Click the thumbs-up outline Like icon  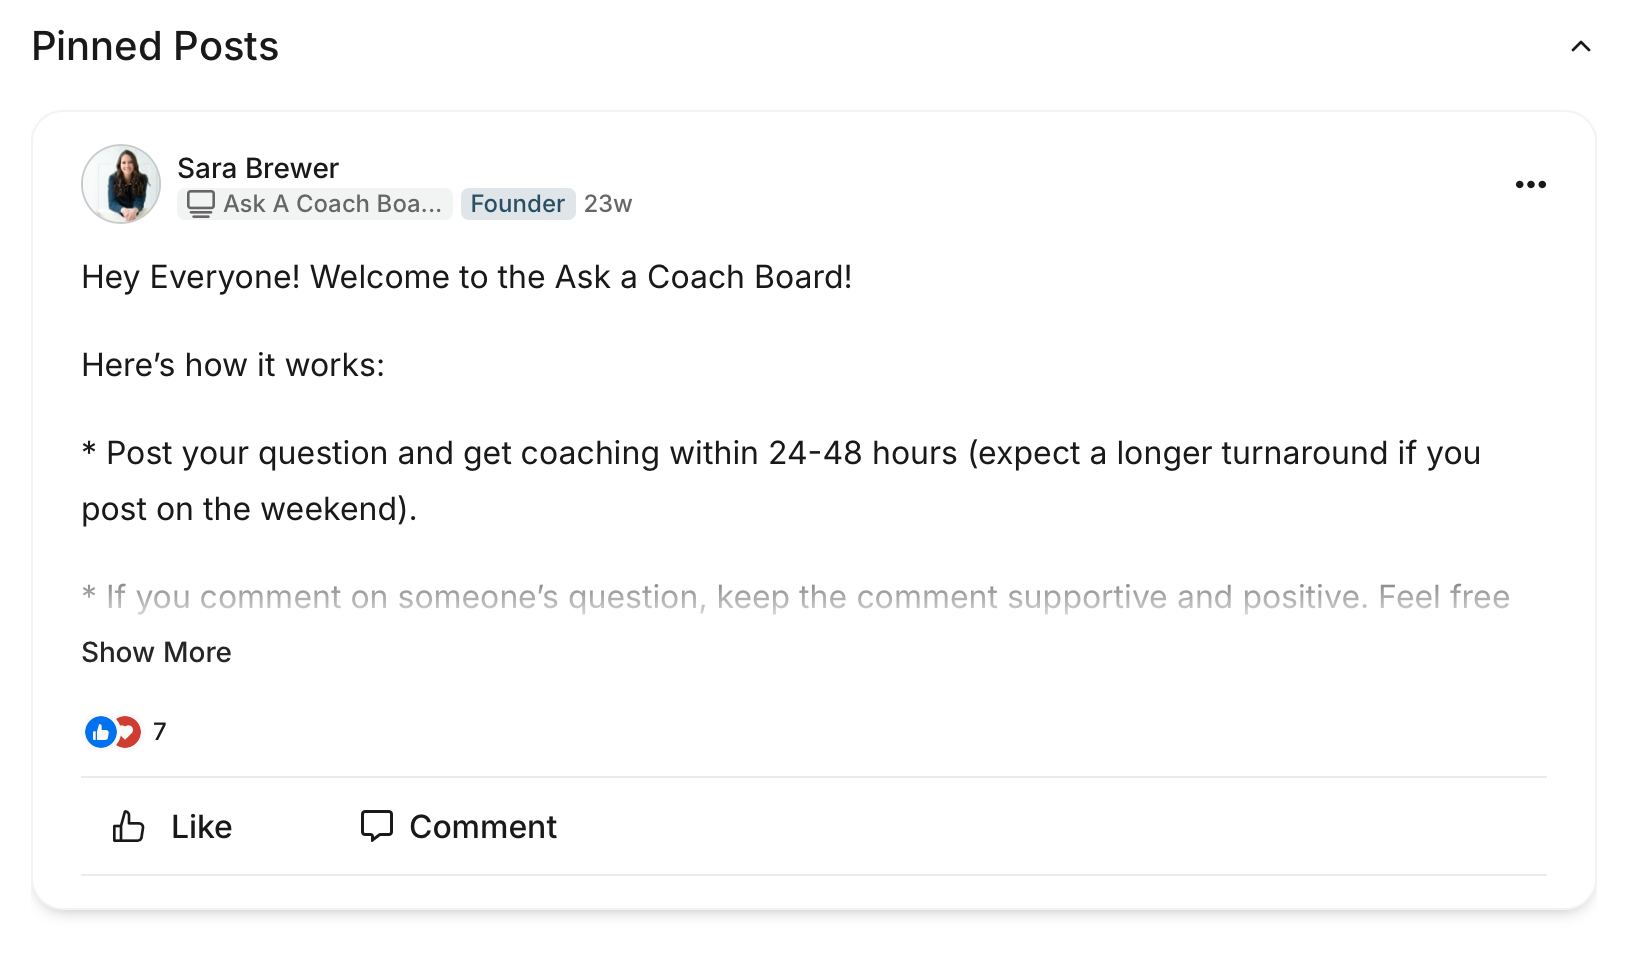pos(128,827)
